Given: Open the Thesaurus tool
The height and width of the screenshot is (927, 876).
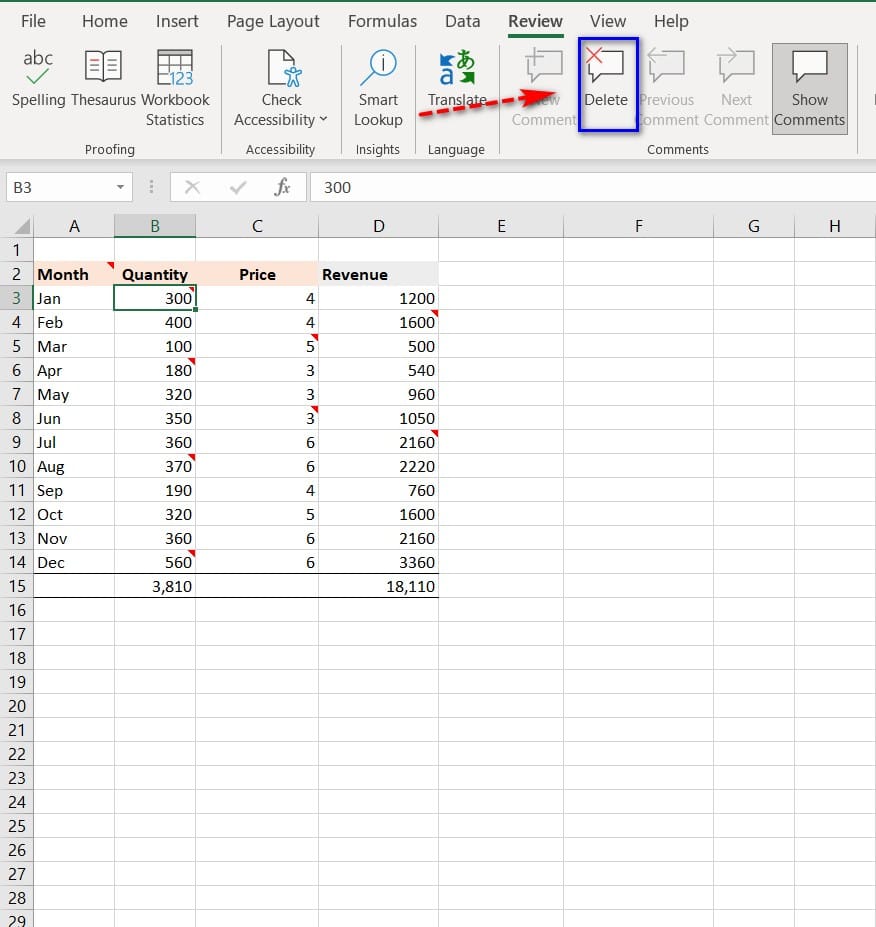Looking at the screenshot, I should (x=103, y=79).
